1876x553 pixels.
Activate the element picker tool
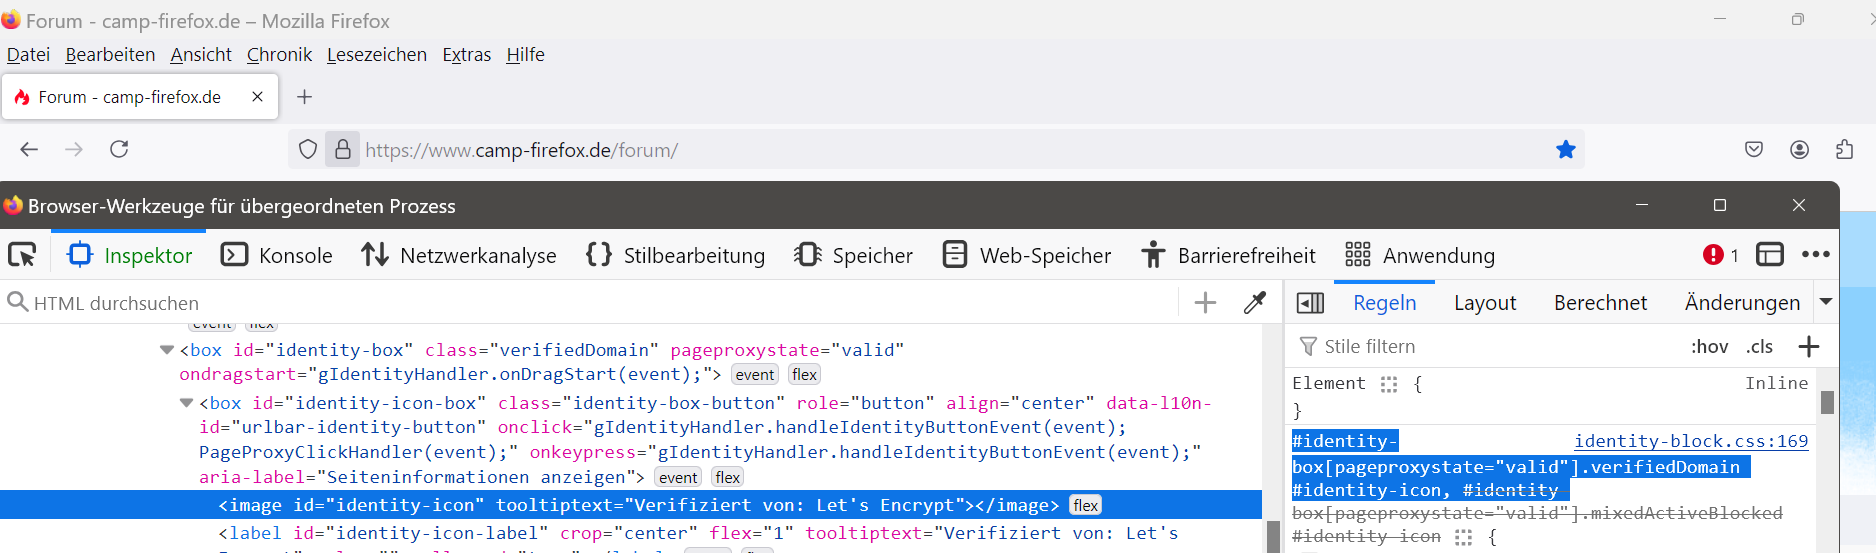point(22,255)
